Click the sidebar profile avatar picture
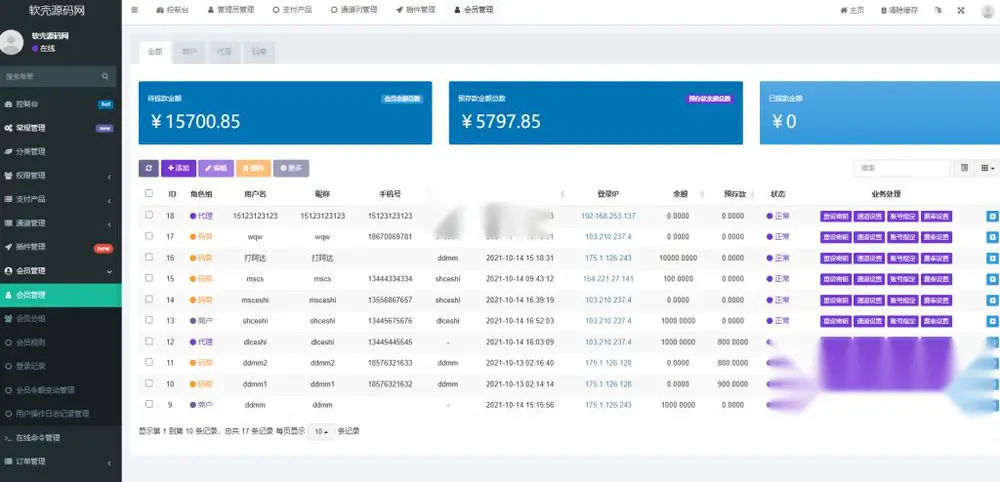 pos(11,42)
